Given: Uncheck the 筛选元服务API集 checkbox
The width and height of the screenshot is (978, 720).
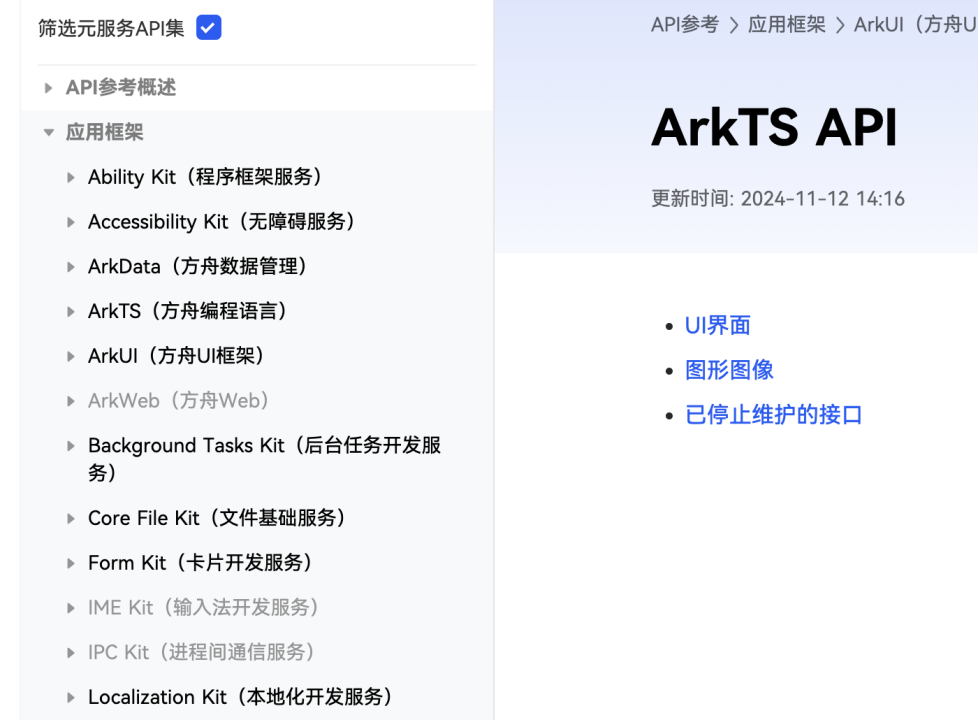Looking at the screenshot, I should (208, 27).
